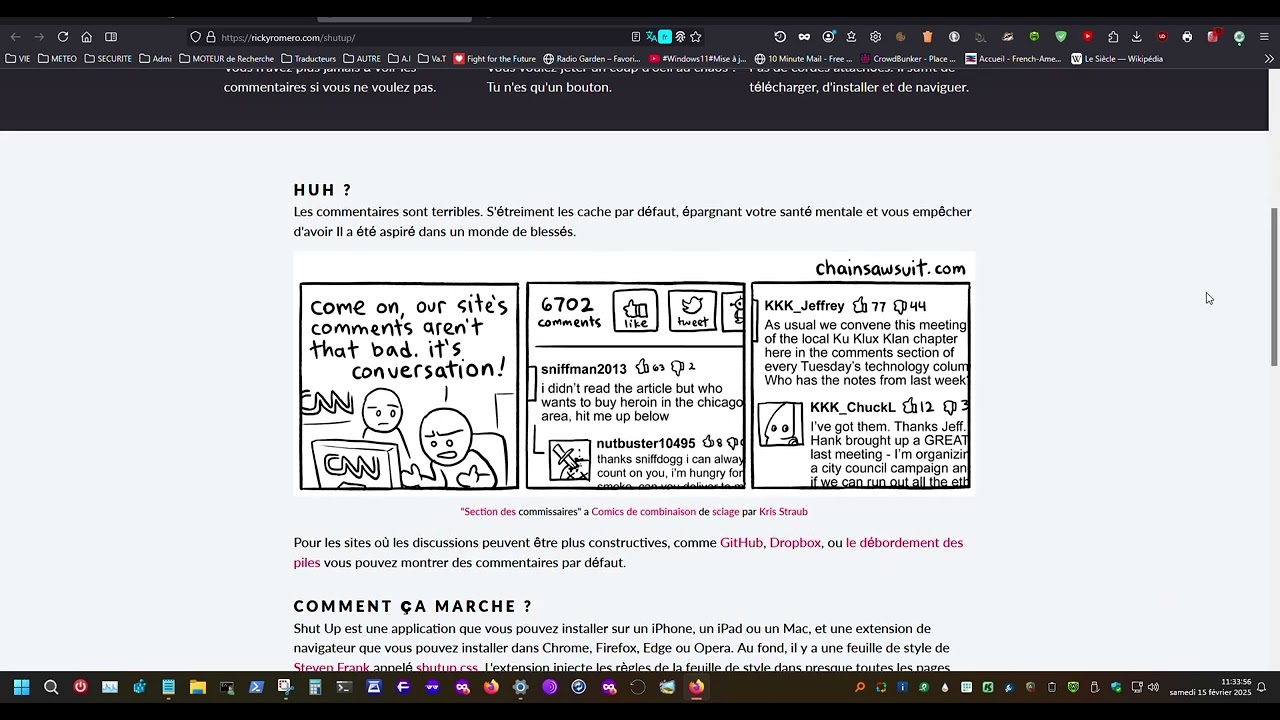Open the Windows Start menu
The height and width of the screenshot is (720, 1280).
21,687
